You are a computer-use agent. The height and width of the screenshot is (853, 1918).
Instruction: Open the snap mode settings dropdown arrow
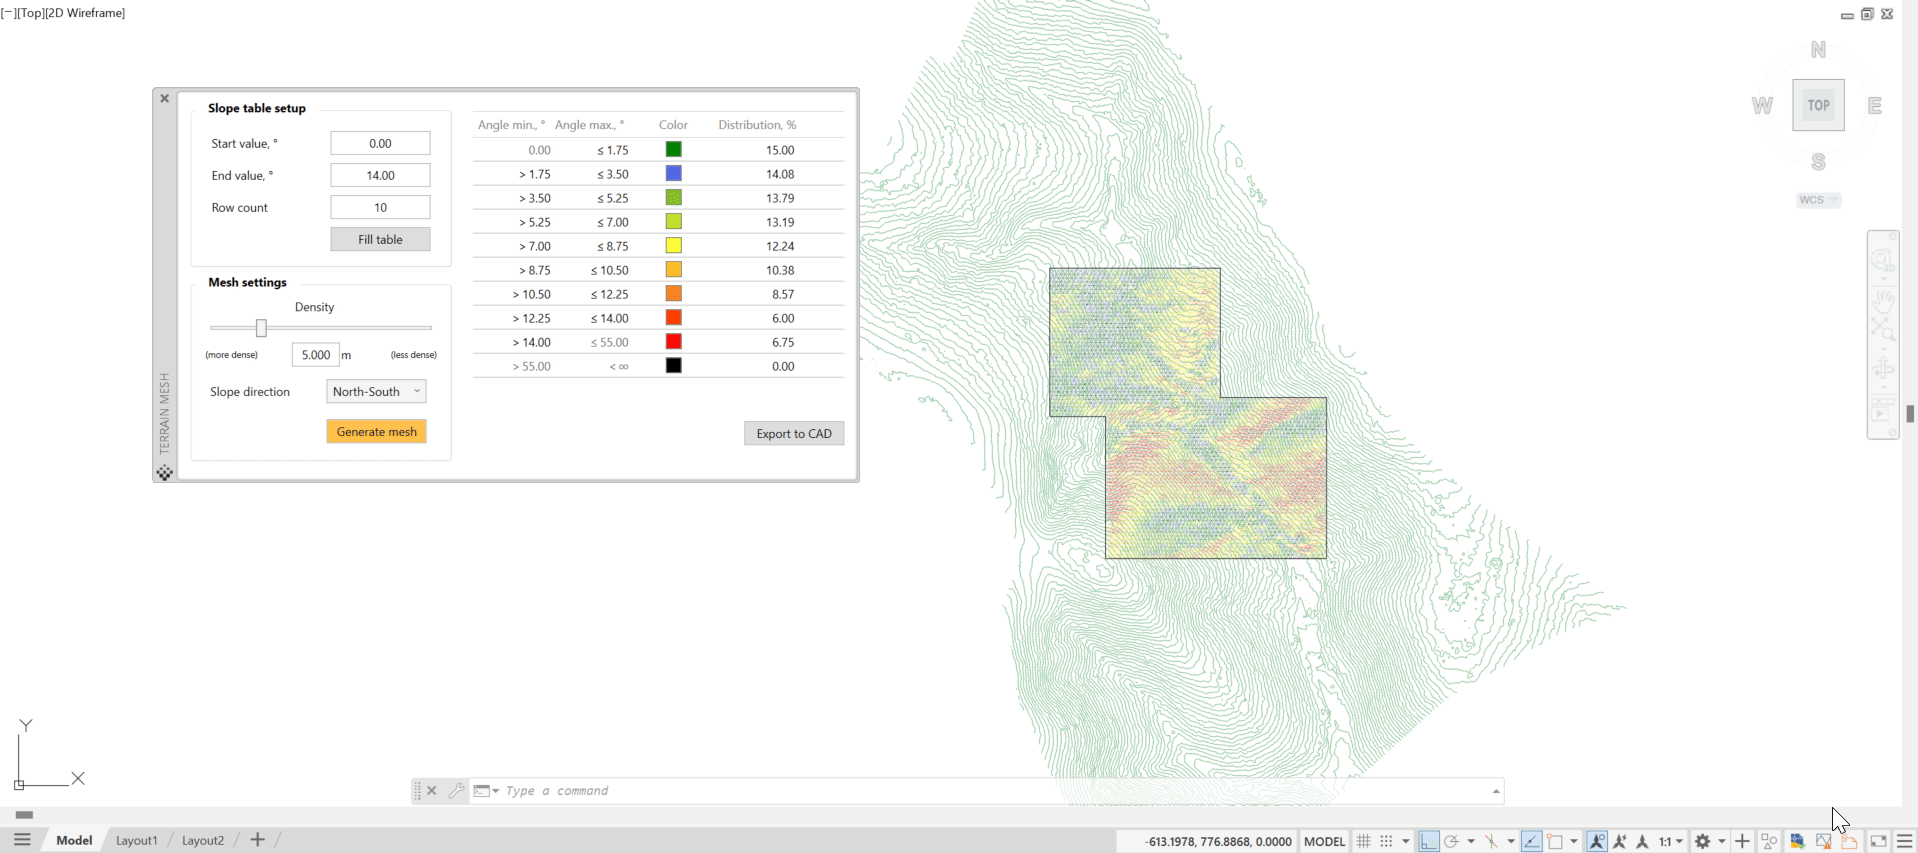[x=1406, y=841]
